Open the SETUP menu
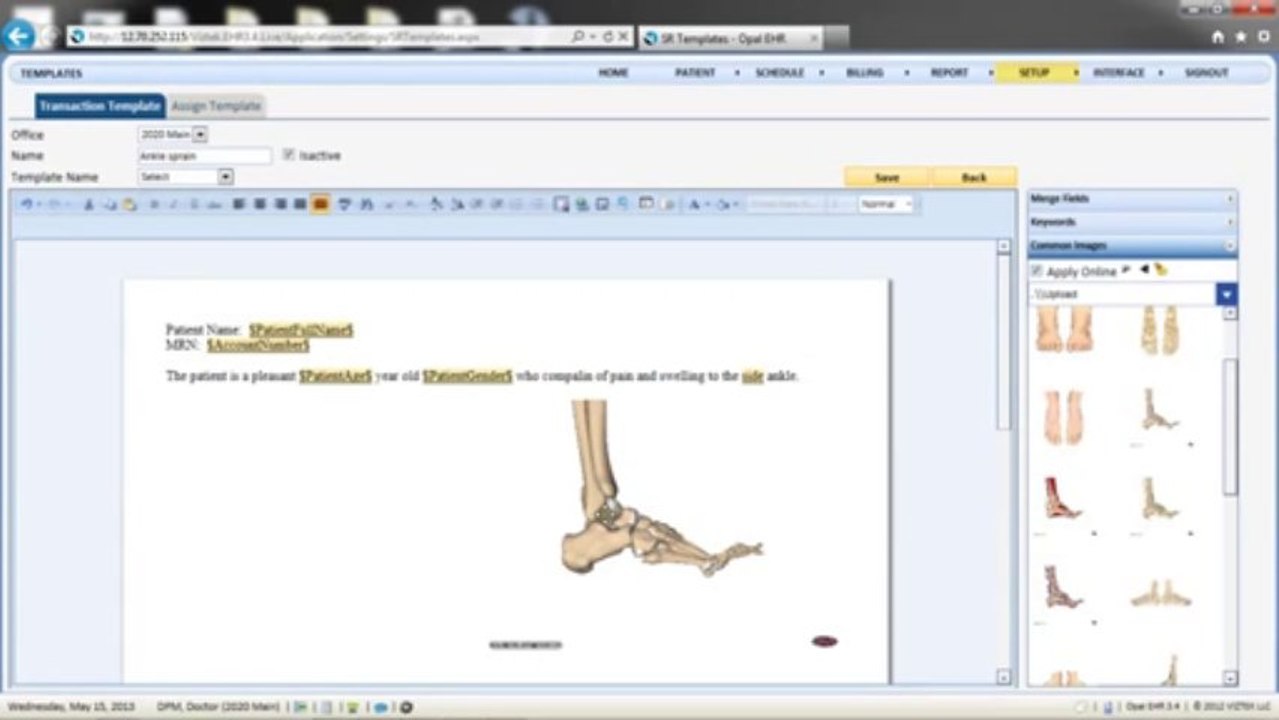 click(1034, 73)
